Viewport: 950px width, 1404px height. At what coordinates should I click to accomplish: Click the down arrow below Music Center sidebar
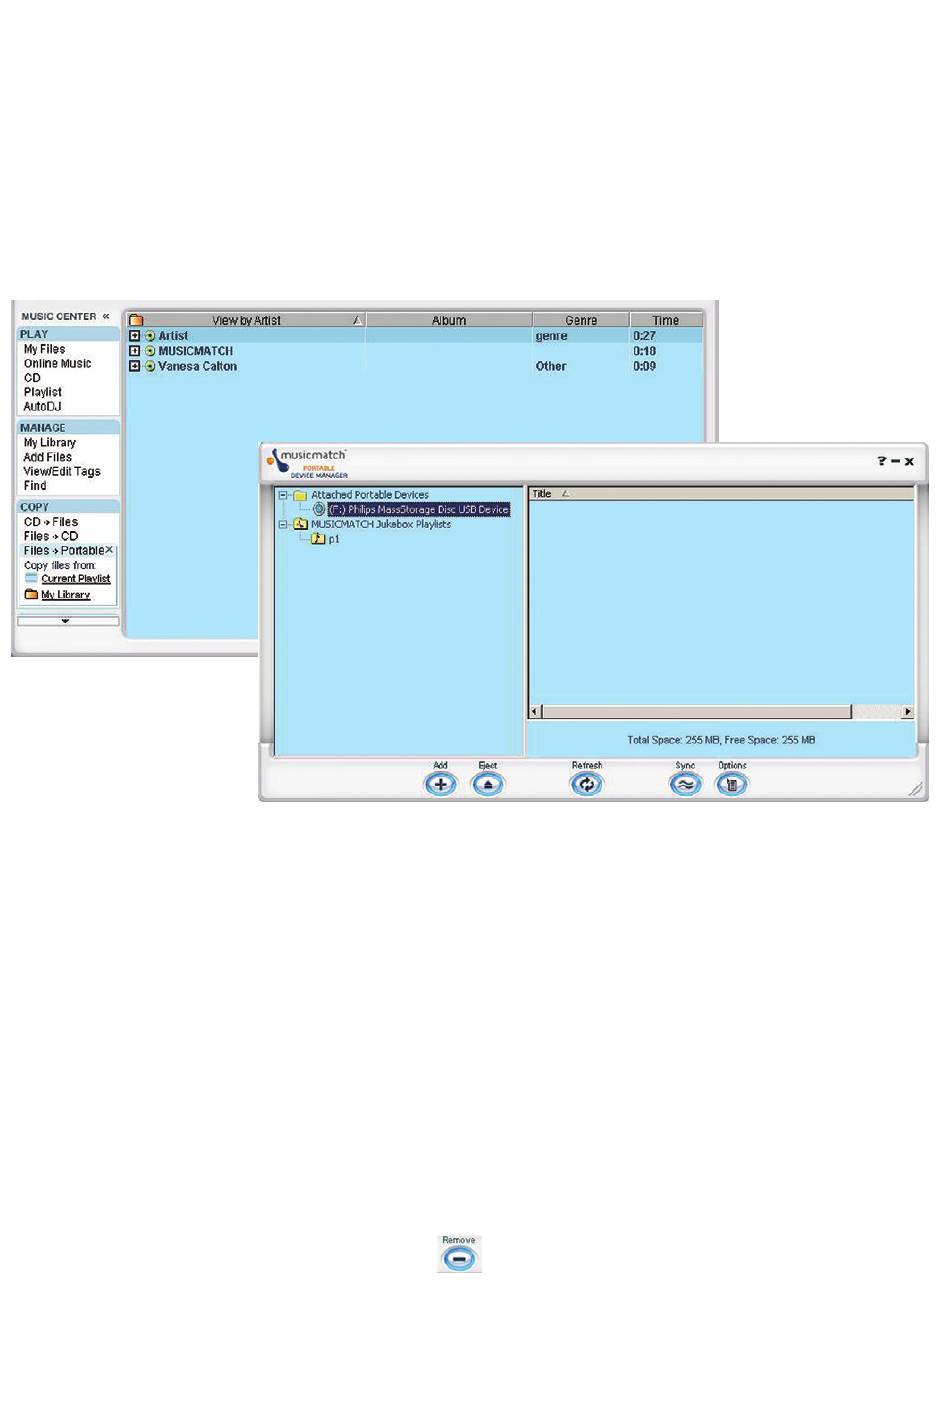(67, 621)
